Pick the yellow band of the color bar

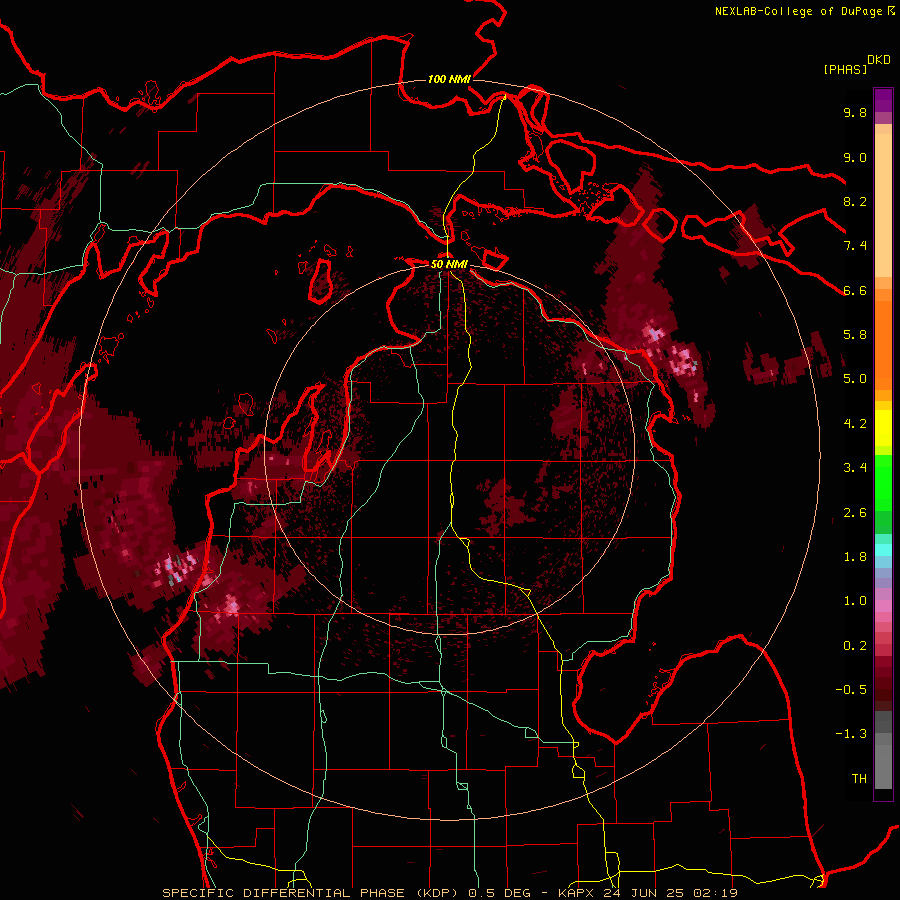point(883,428)
